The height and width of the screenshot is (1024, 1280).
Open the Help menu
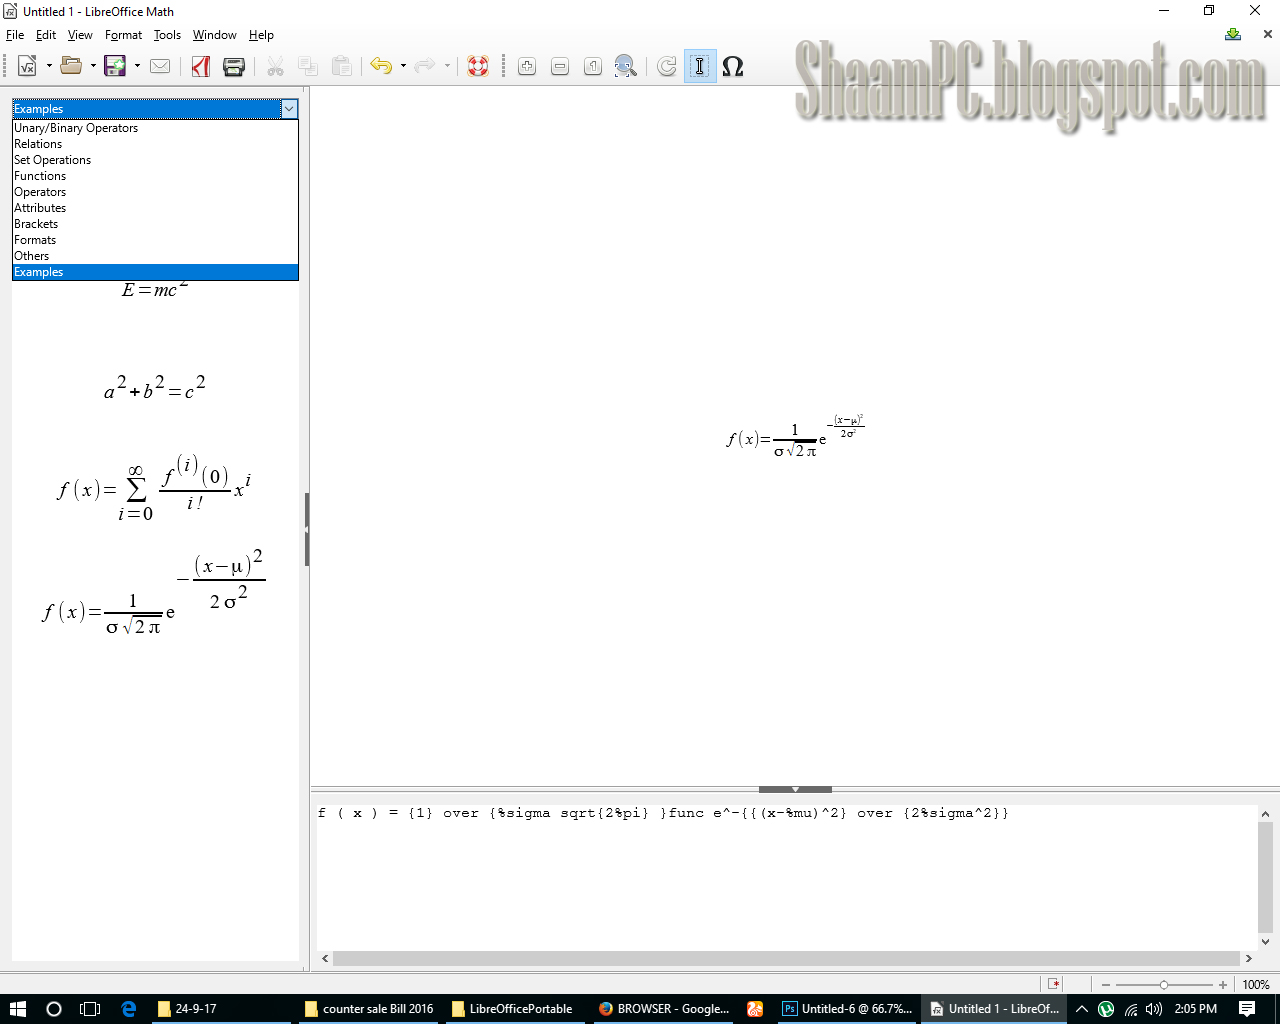261,35
